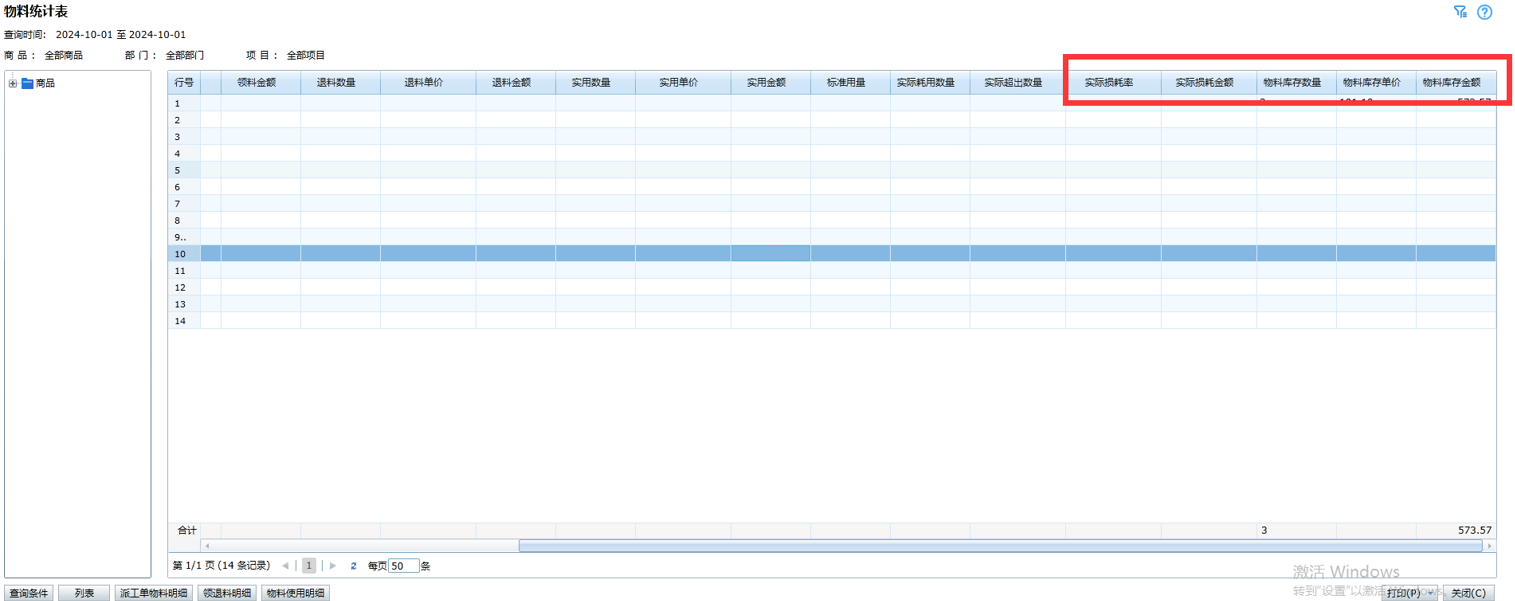Click the 领料金额 column header
Screen dimensions: 1515x601
256,83
